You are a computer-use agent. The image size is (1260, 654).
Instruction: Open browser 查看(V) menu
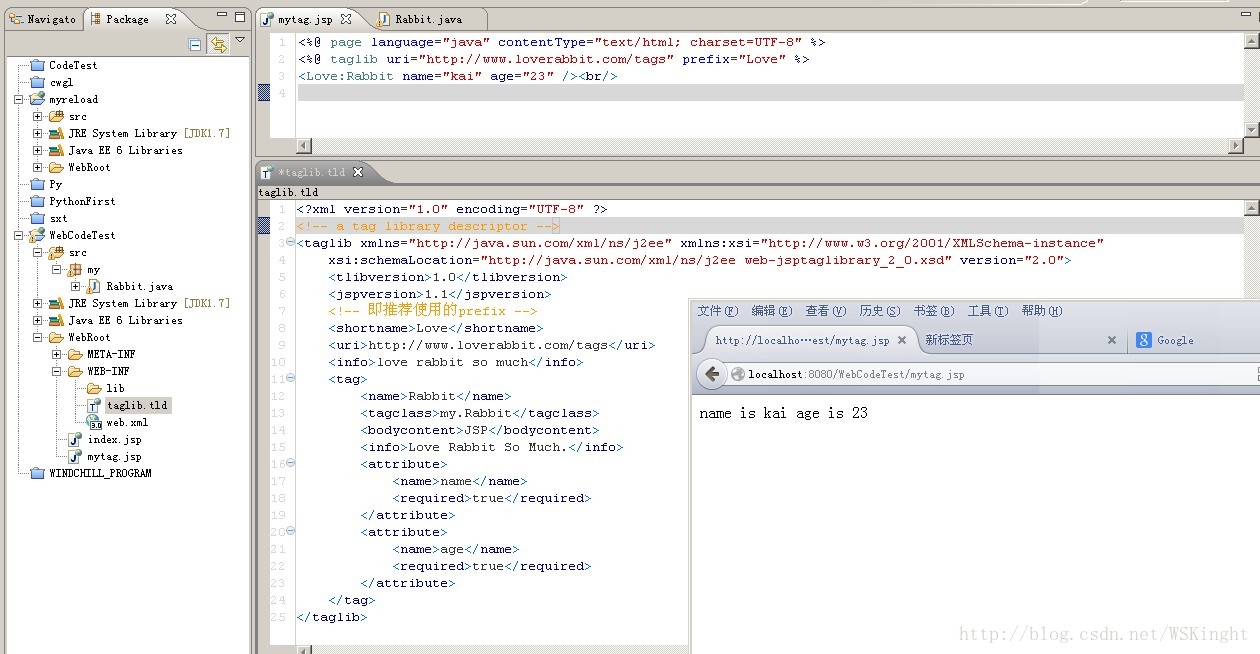pos(826,311)
